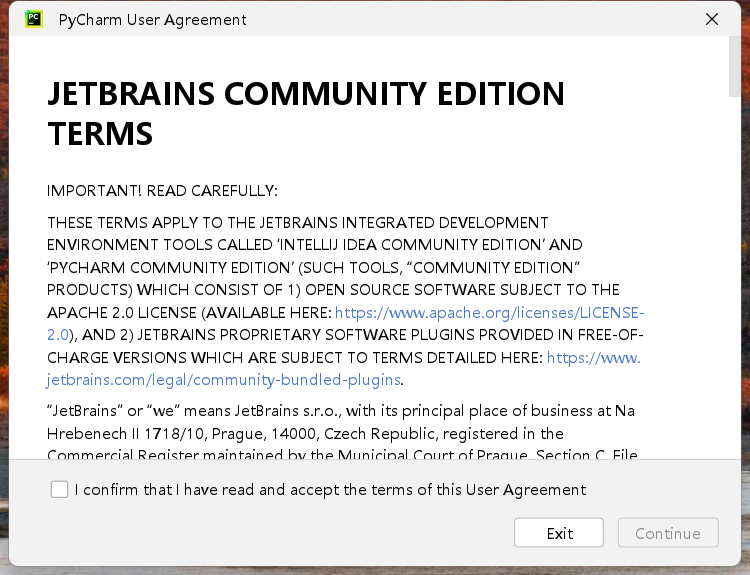
Task: Click the 'IMPORTANT! READ CAREFULLY:' line
Action: point(162,191)
